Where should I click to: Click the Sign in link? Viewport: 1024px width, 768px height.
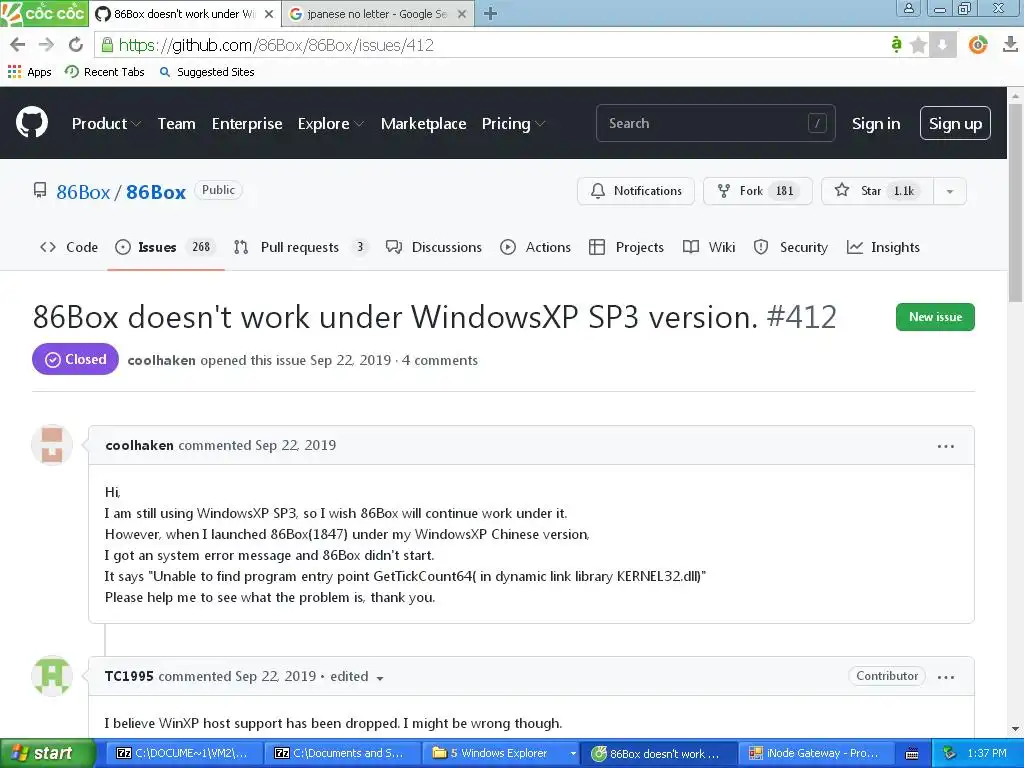(x=876, y=123)
